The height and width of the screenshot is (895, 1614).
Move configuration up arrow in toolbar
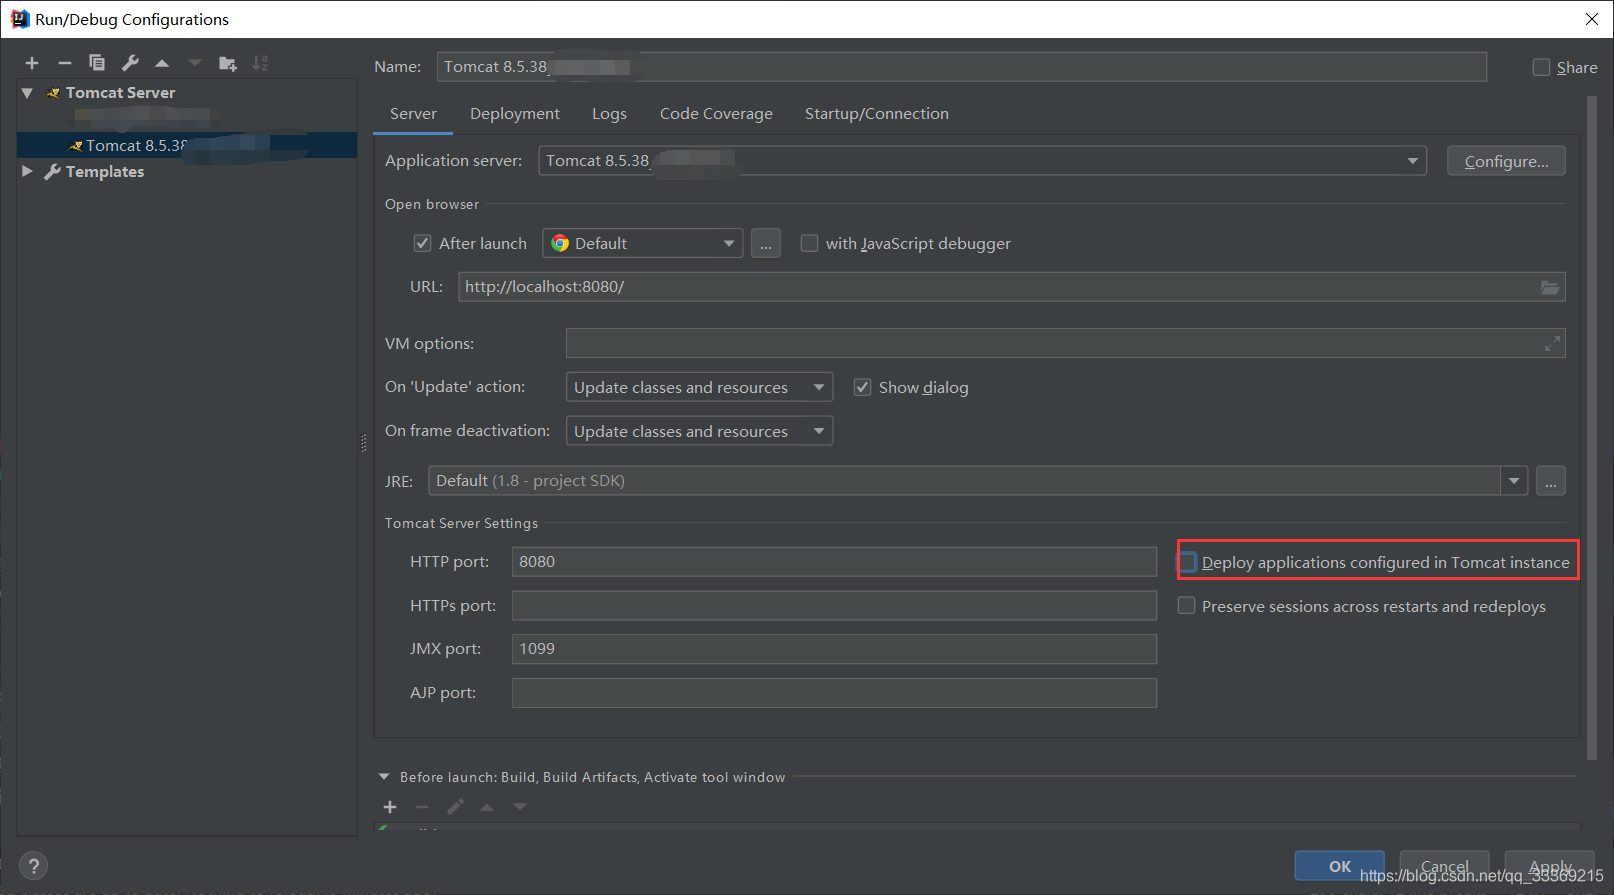coord(162,63)
